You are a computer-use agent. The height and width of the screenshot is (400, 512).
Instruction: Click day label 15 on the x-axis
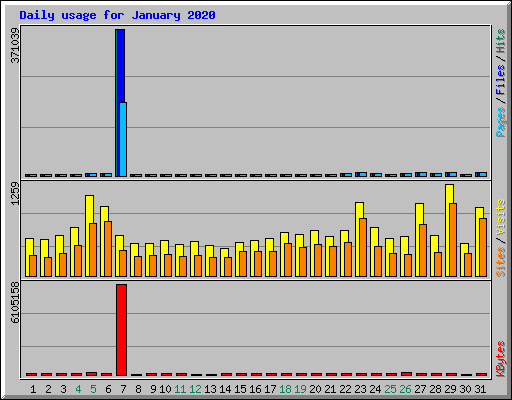point(240,389)
